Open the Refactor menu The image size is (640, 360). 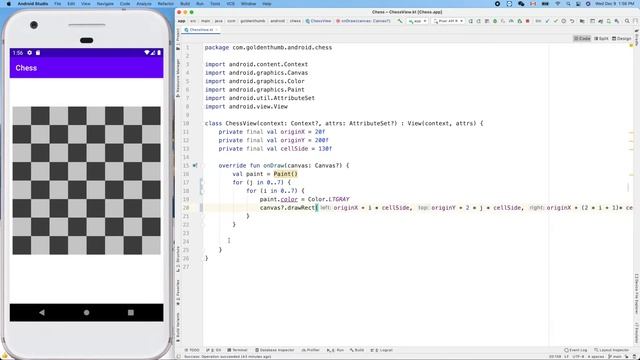tap(165, 4)
